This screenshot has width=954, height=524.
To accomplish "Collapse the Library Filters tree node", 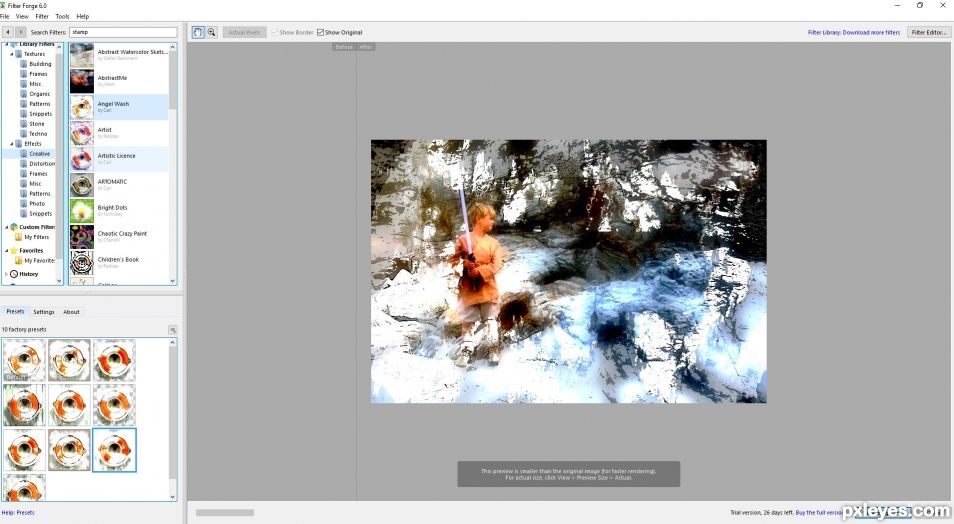I will pos(7,45).
